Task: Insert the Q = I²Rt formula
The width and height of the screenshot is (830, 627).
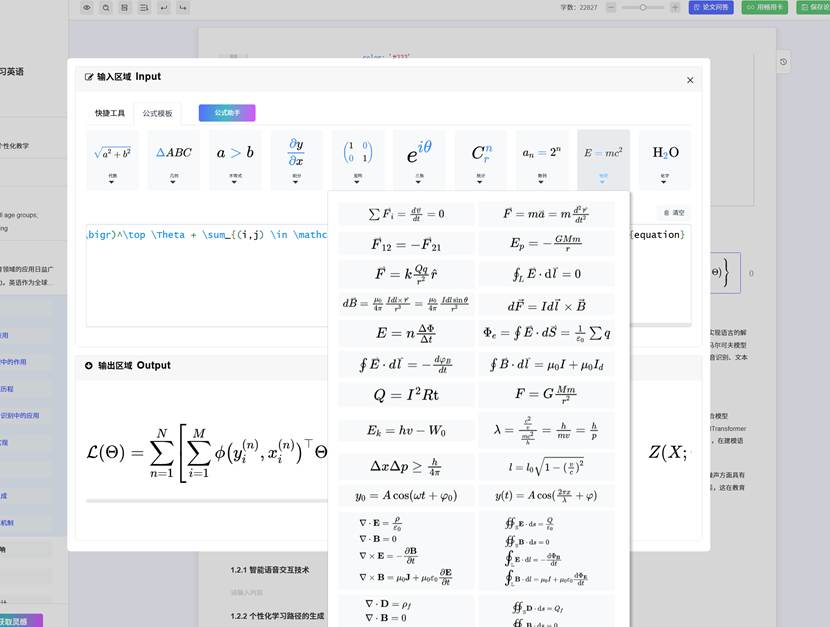Action: pyautogui.click(x=406, y=395)
